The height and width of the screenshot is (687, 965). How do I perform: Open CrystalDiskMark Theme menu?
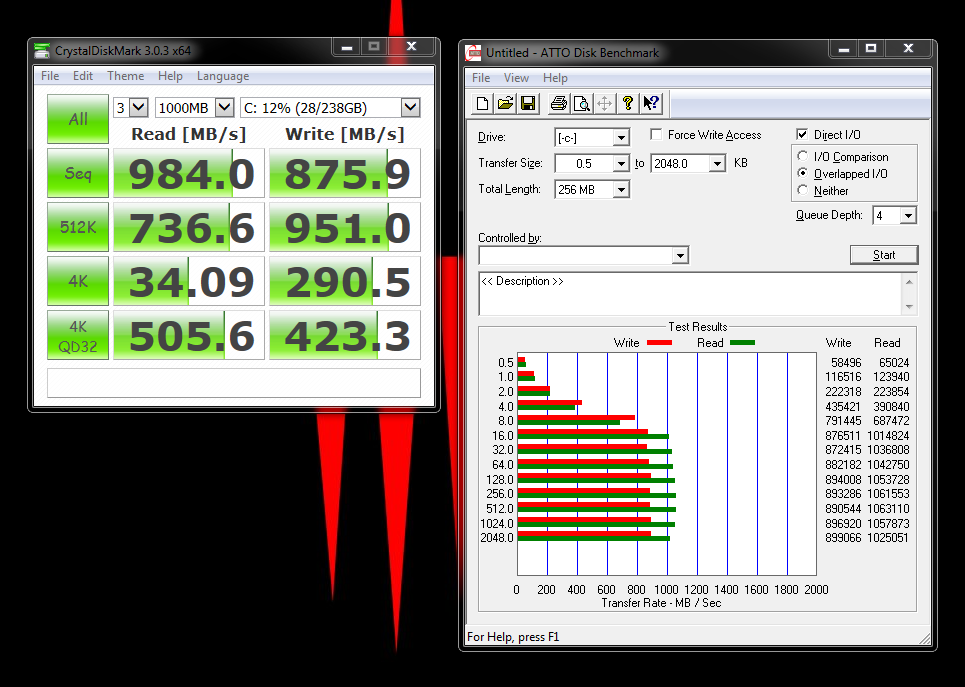126,76
